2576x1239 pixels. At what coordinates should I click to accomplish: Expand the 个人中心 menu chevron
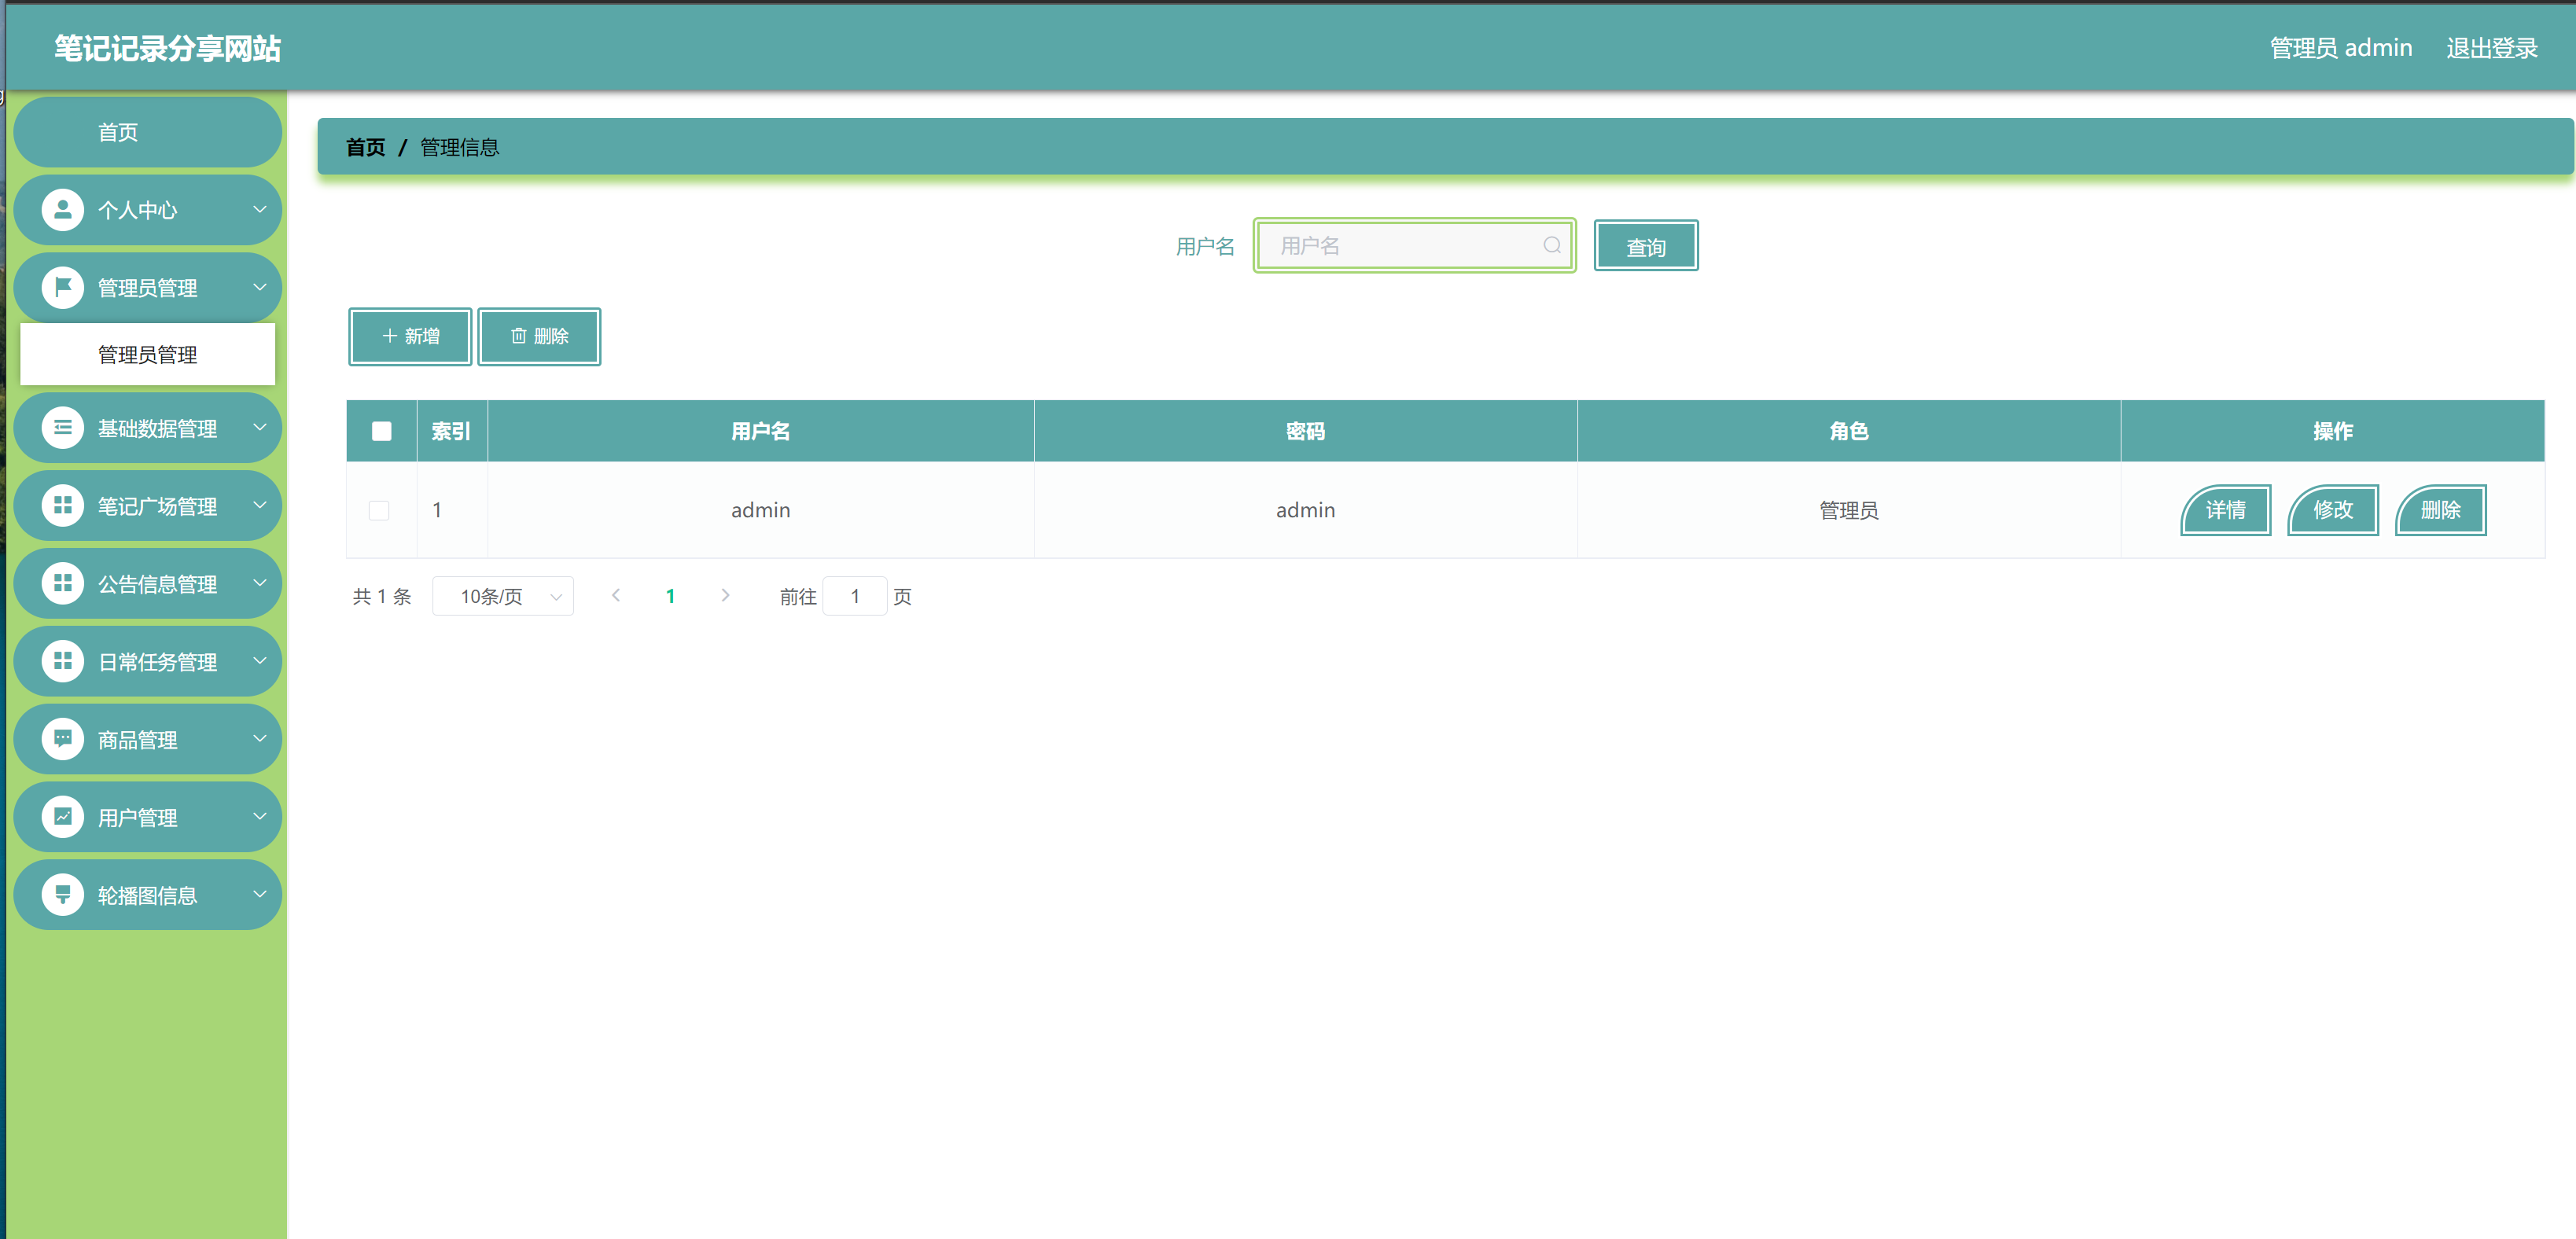(x=260, y=210)
